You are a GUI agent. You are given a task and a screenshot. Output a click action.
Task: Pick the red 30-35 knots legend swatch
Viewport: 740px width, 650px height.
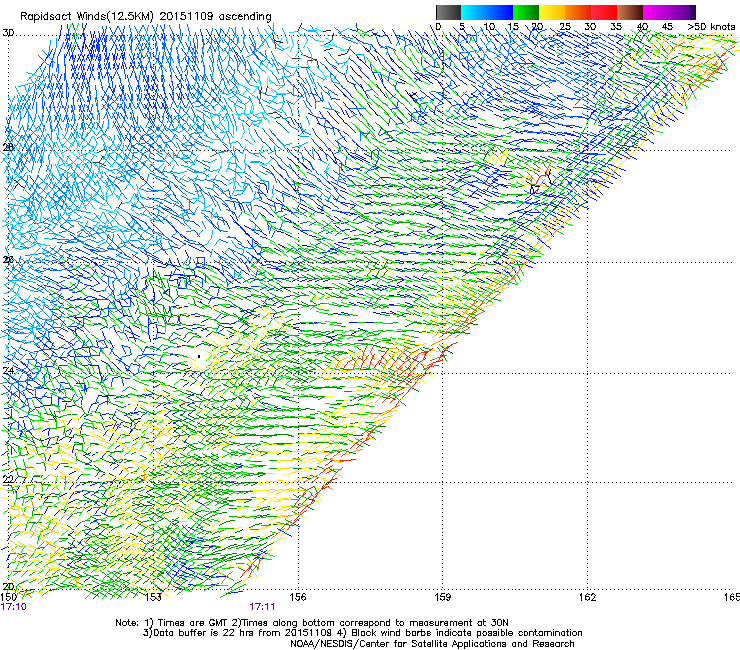[x=604, y=12]
